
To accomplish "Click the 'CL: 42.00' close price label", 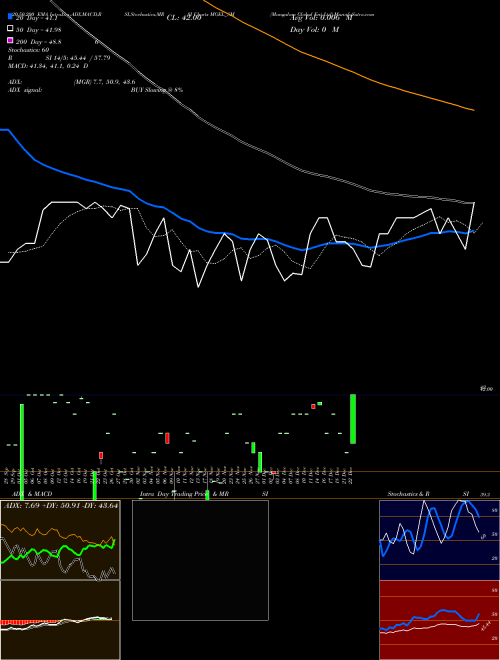I will point(184,18).
